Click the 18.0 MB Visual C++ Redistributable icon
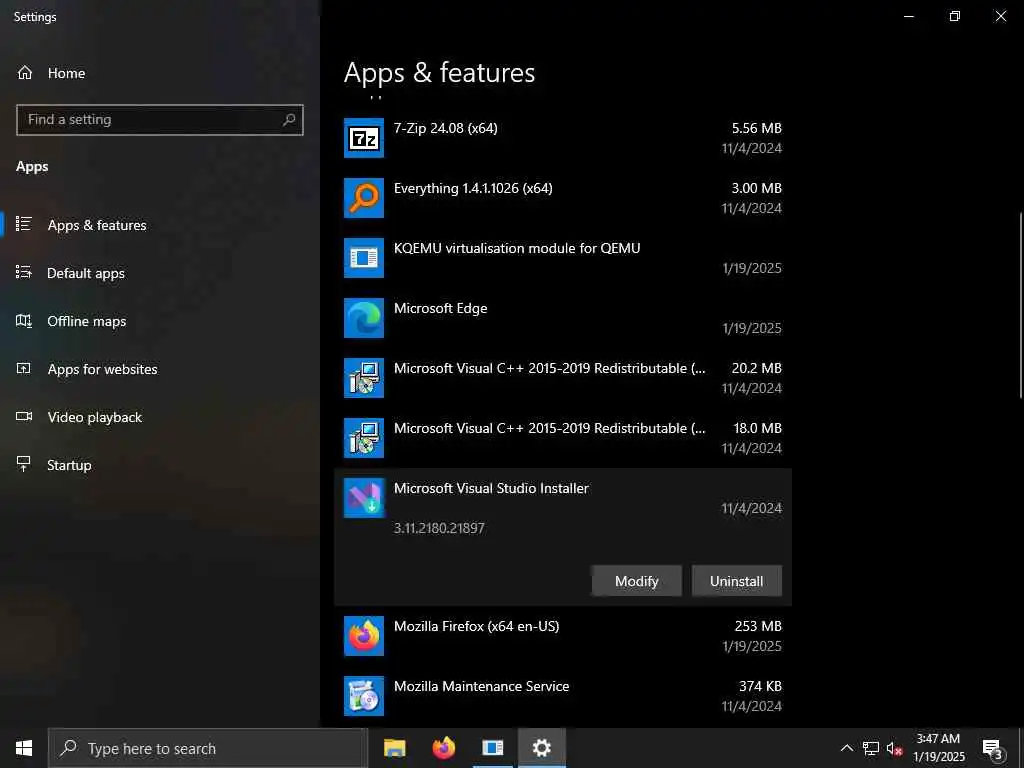The height and width of the screenshot is (768, 1024). [364, 438]
